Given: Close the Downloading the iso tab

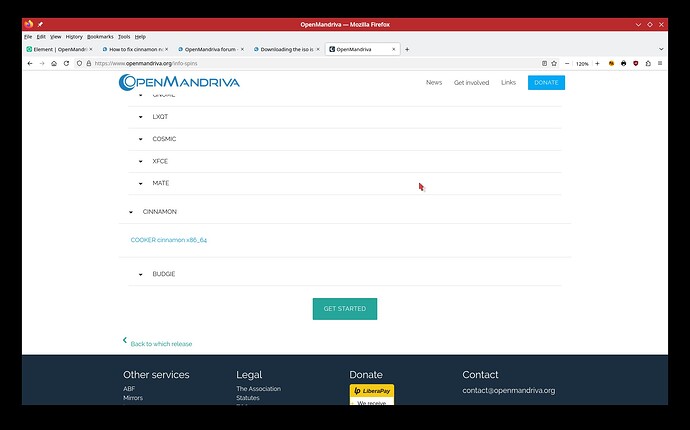Looking at the screenshot, I should [x=318, y=49].
